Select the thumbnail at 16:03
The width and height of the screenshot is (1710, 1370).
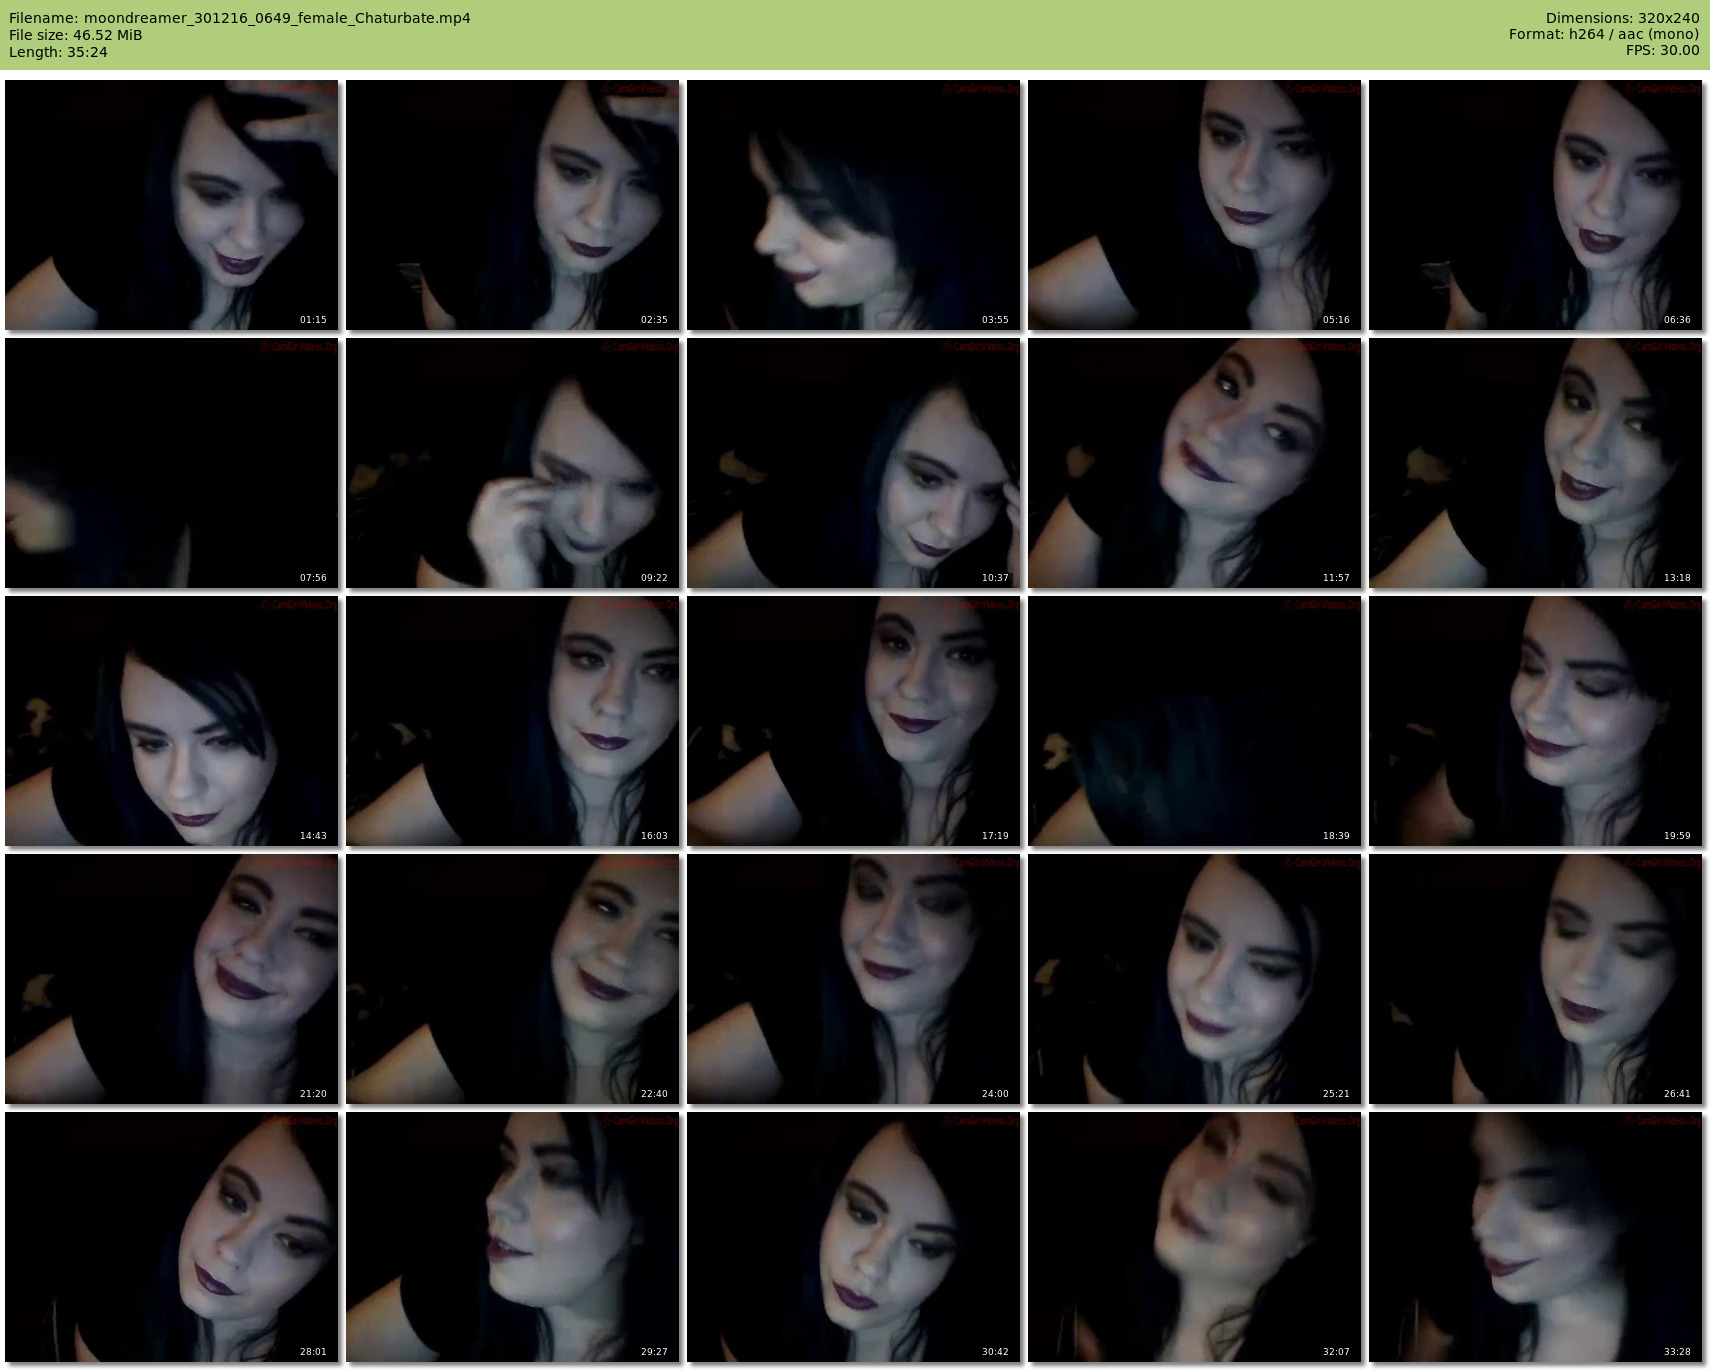click(513, 721)
